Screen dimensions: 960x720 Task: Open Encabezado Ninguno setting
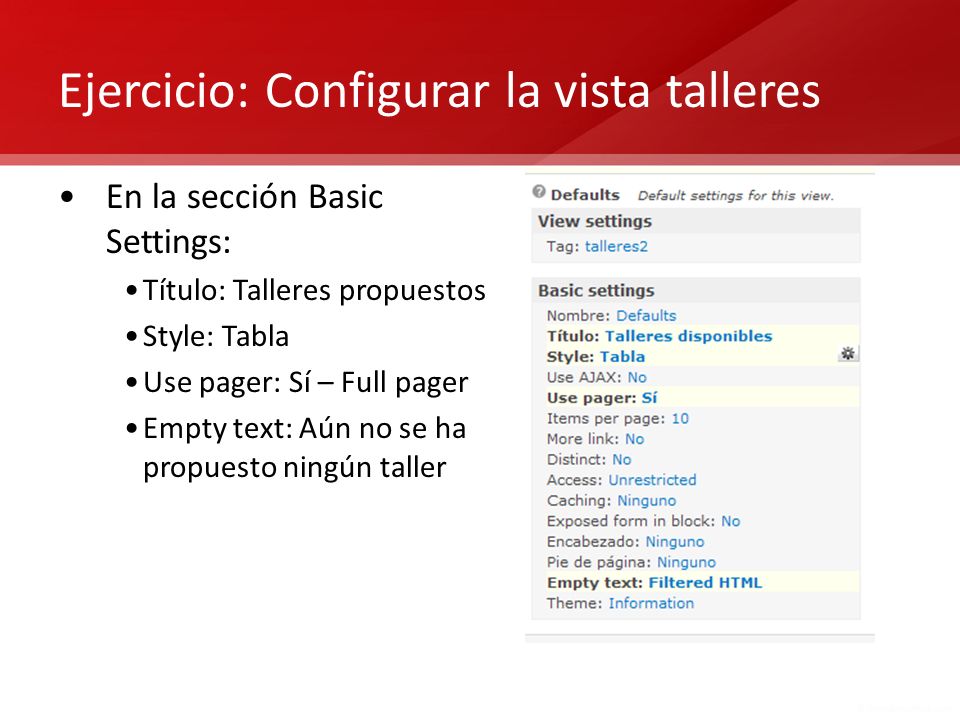[x=675, y=541]
